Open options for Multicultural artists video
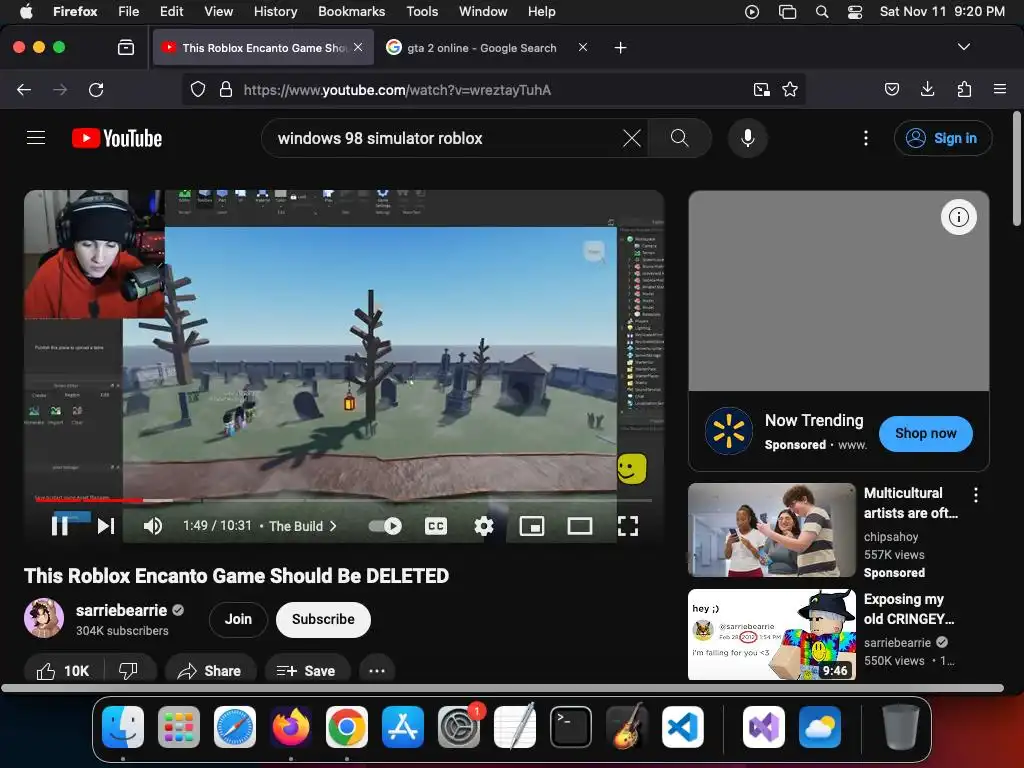Viewport: 1024px width, 768px height. coord(975,494)
